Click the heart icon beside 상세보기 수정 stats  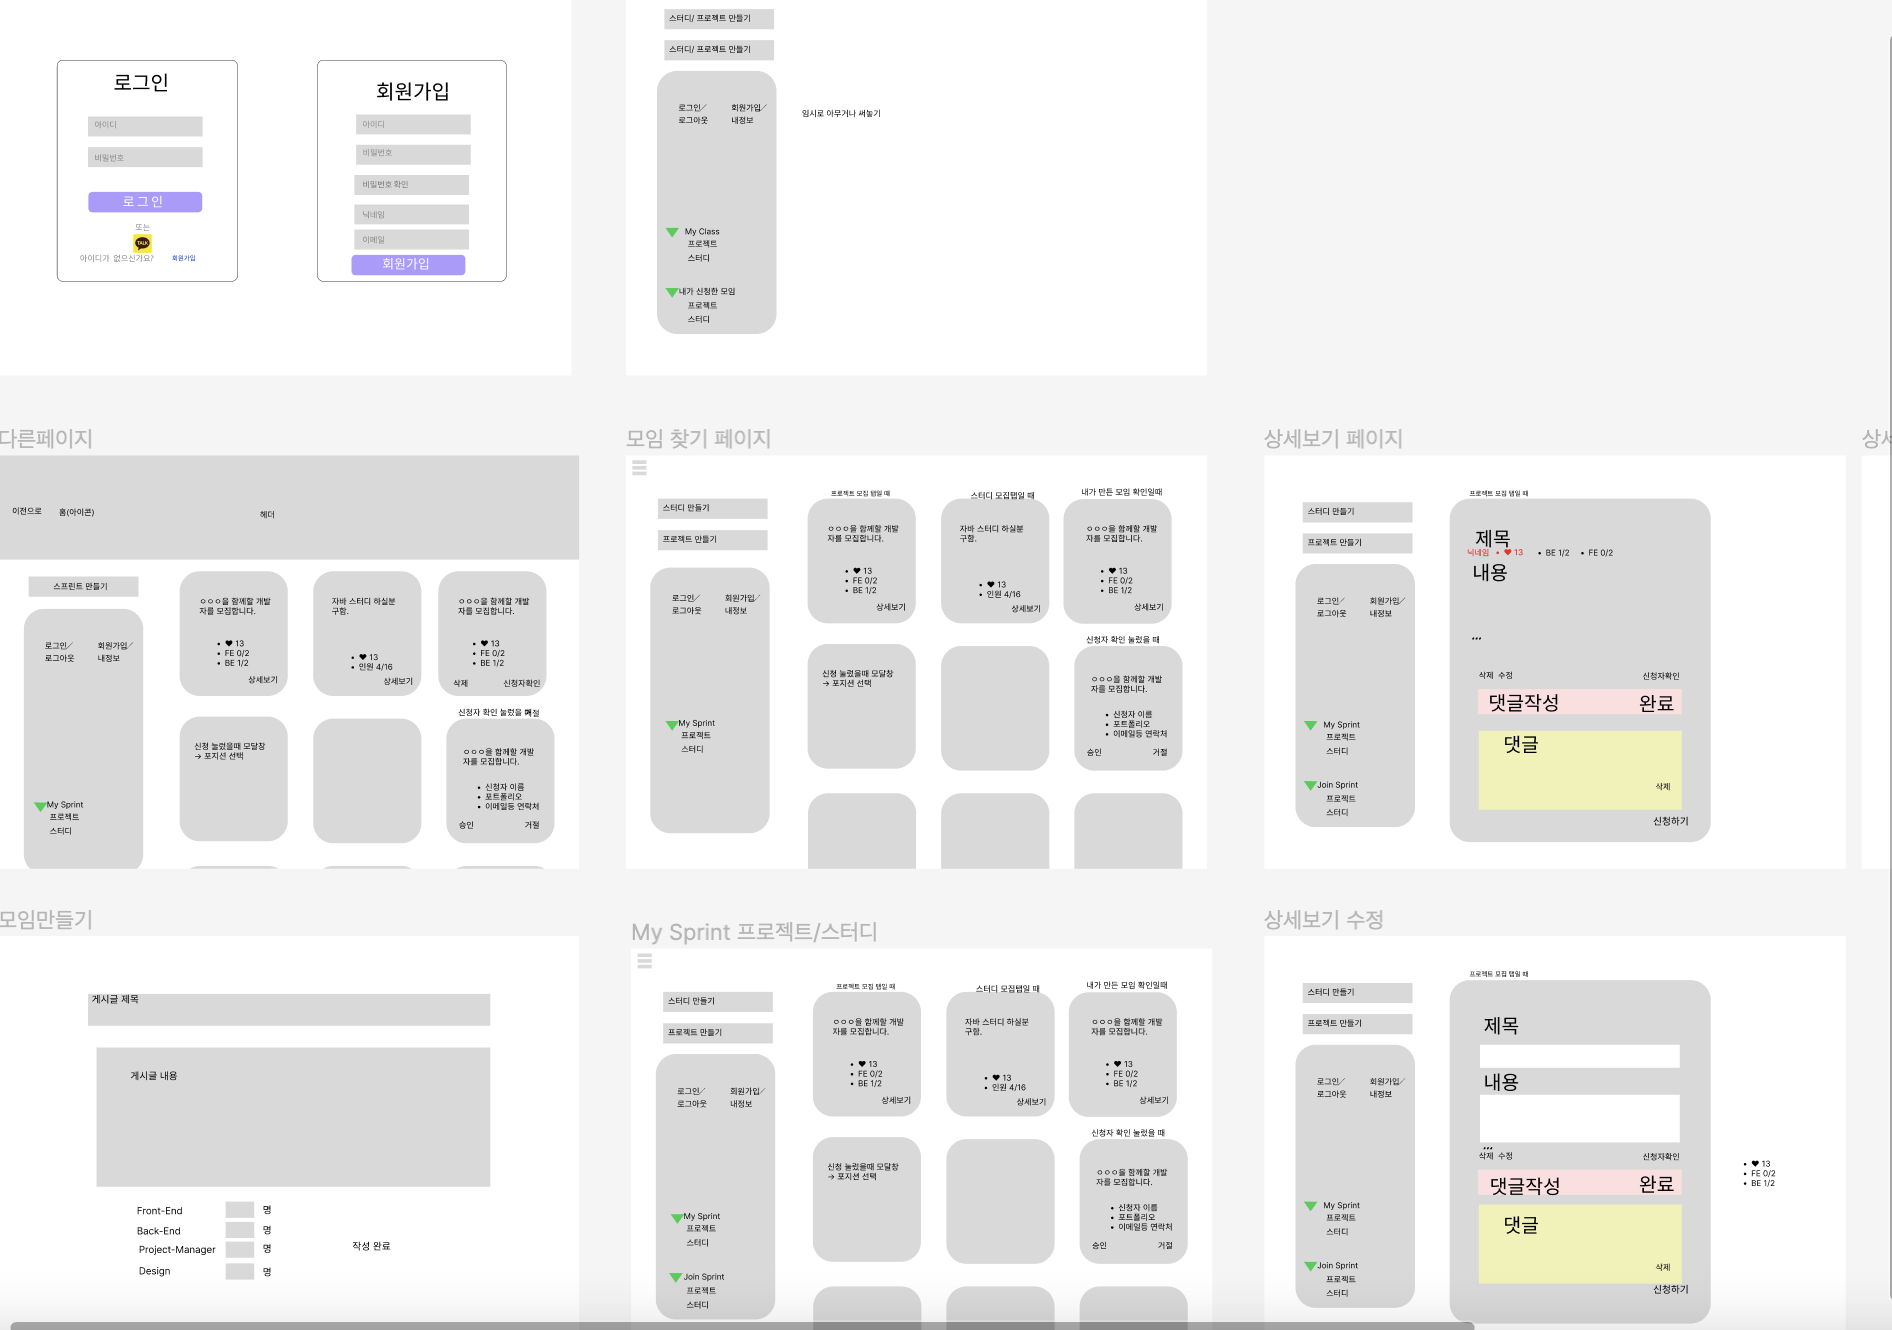point(1755,1163)
